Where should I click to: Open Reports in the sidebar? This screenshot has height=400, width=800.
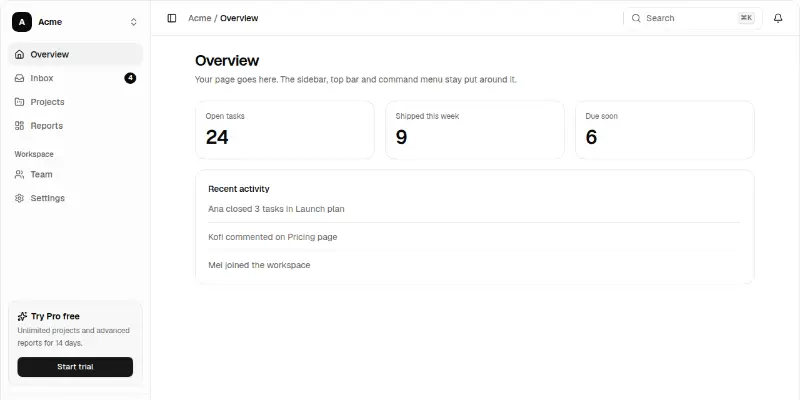click(x=76, y=126)
